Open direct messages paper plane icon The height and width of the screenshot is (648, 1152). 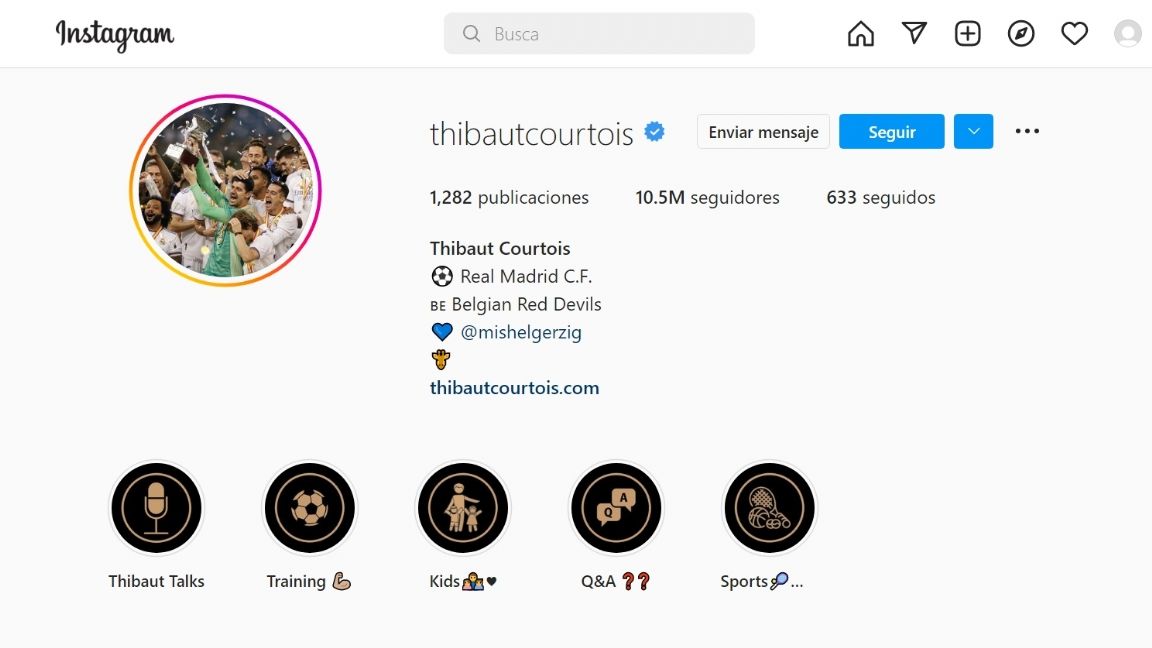914,33
